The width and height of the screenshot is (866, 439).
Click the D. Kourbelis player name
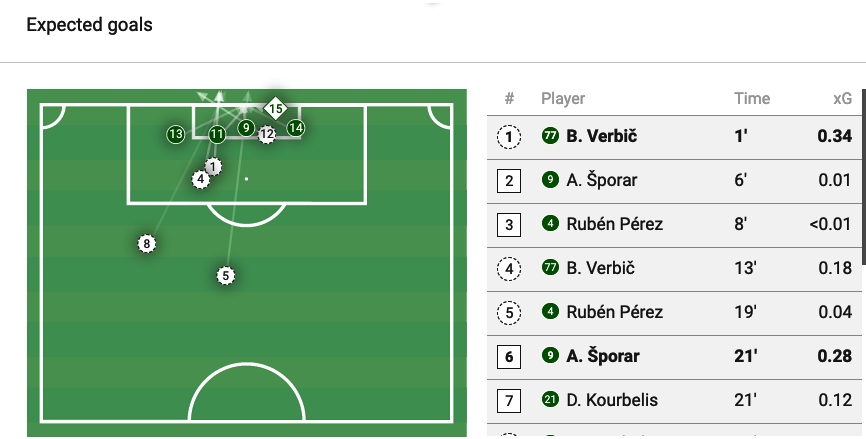point(612,401)
